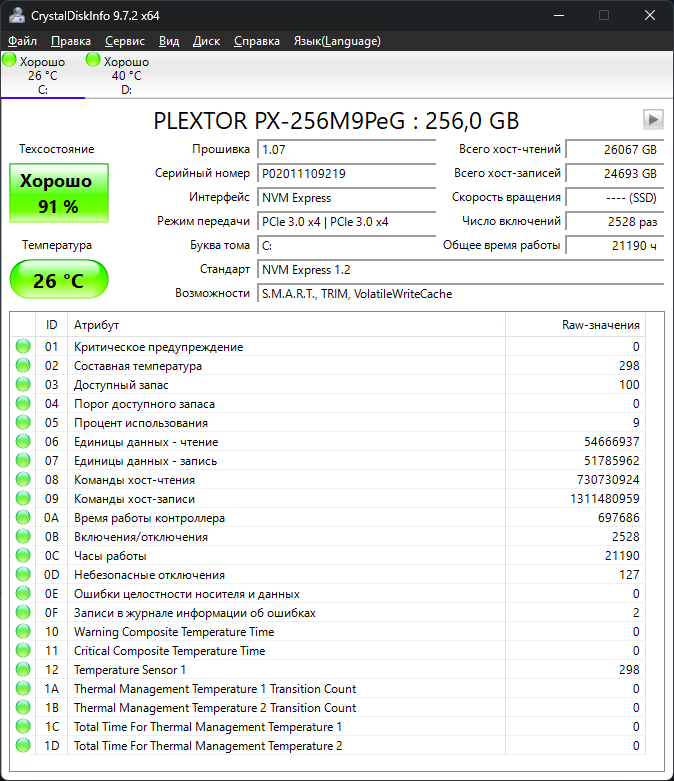This screenshot has width=674, height=781.
Task: Click the drive letter field C:
Action: point(346,246)
